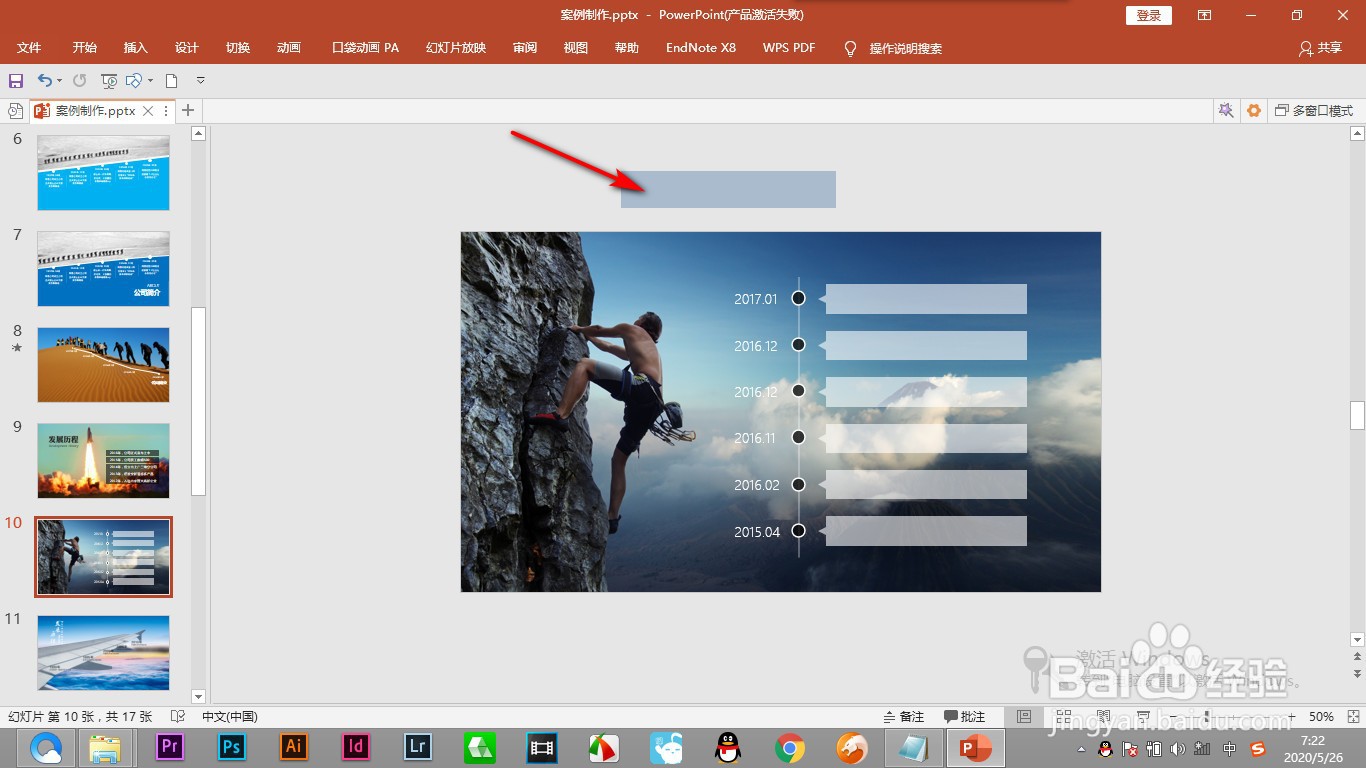1366x768 pixels.
Task: Open Customize Quick Access Toolbar dropdown
Action: [x=201, y=80]
